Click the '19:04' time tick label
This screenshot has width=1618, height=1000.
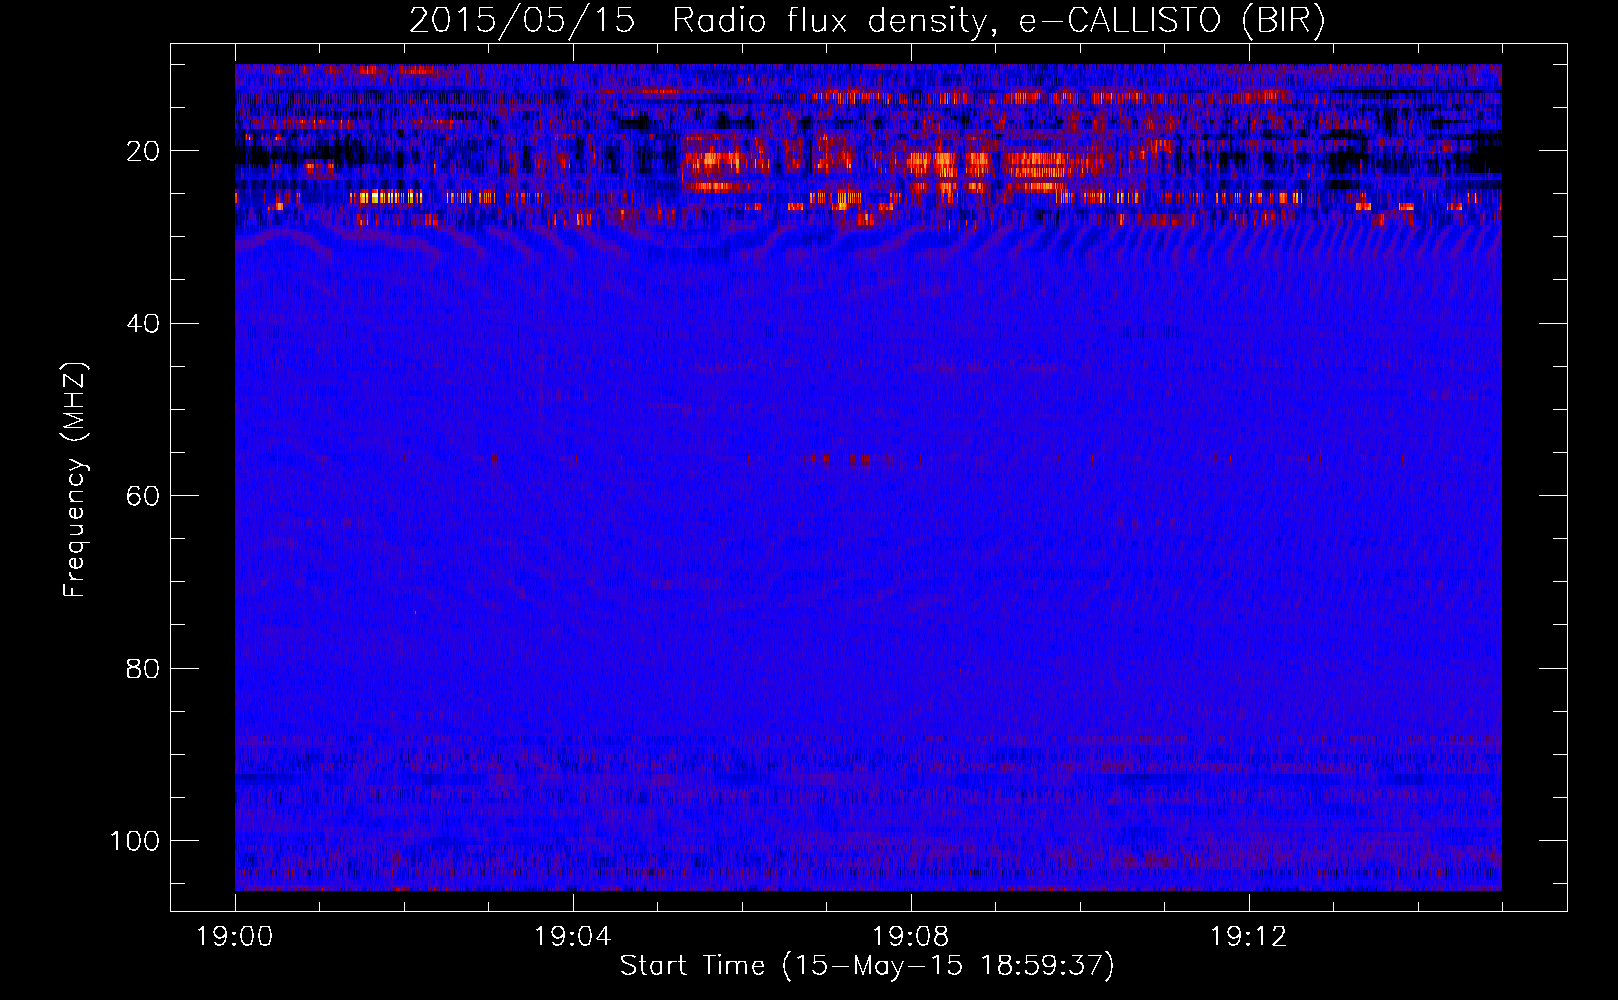[x=572, y=937]
